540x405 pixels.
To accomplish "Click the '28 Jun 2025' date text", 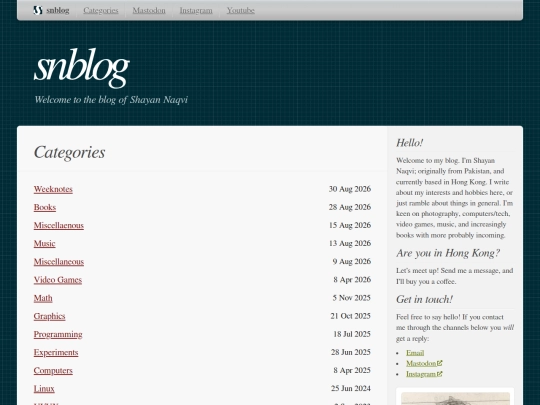I will (x=351, y=352).
